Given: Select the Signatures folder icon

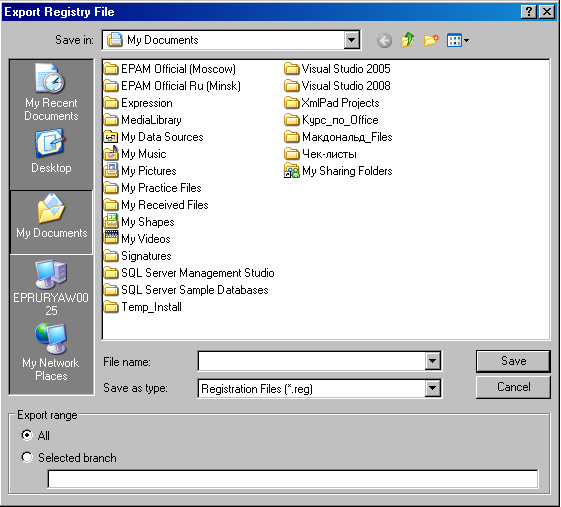Looking at the screenshot, I should (111, 256).
